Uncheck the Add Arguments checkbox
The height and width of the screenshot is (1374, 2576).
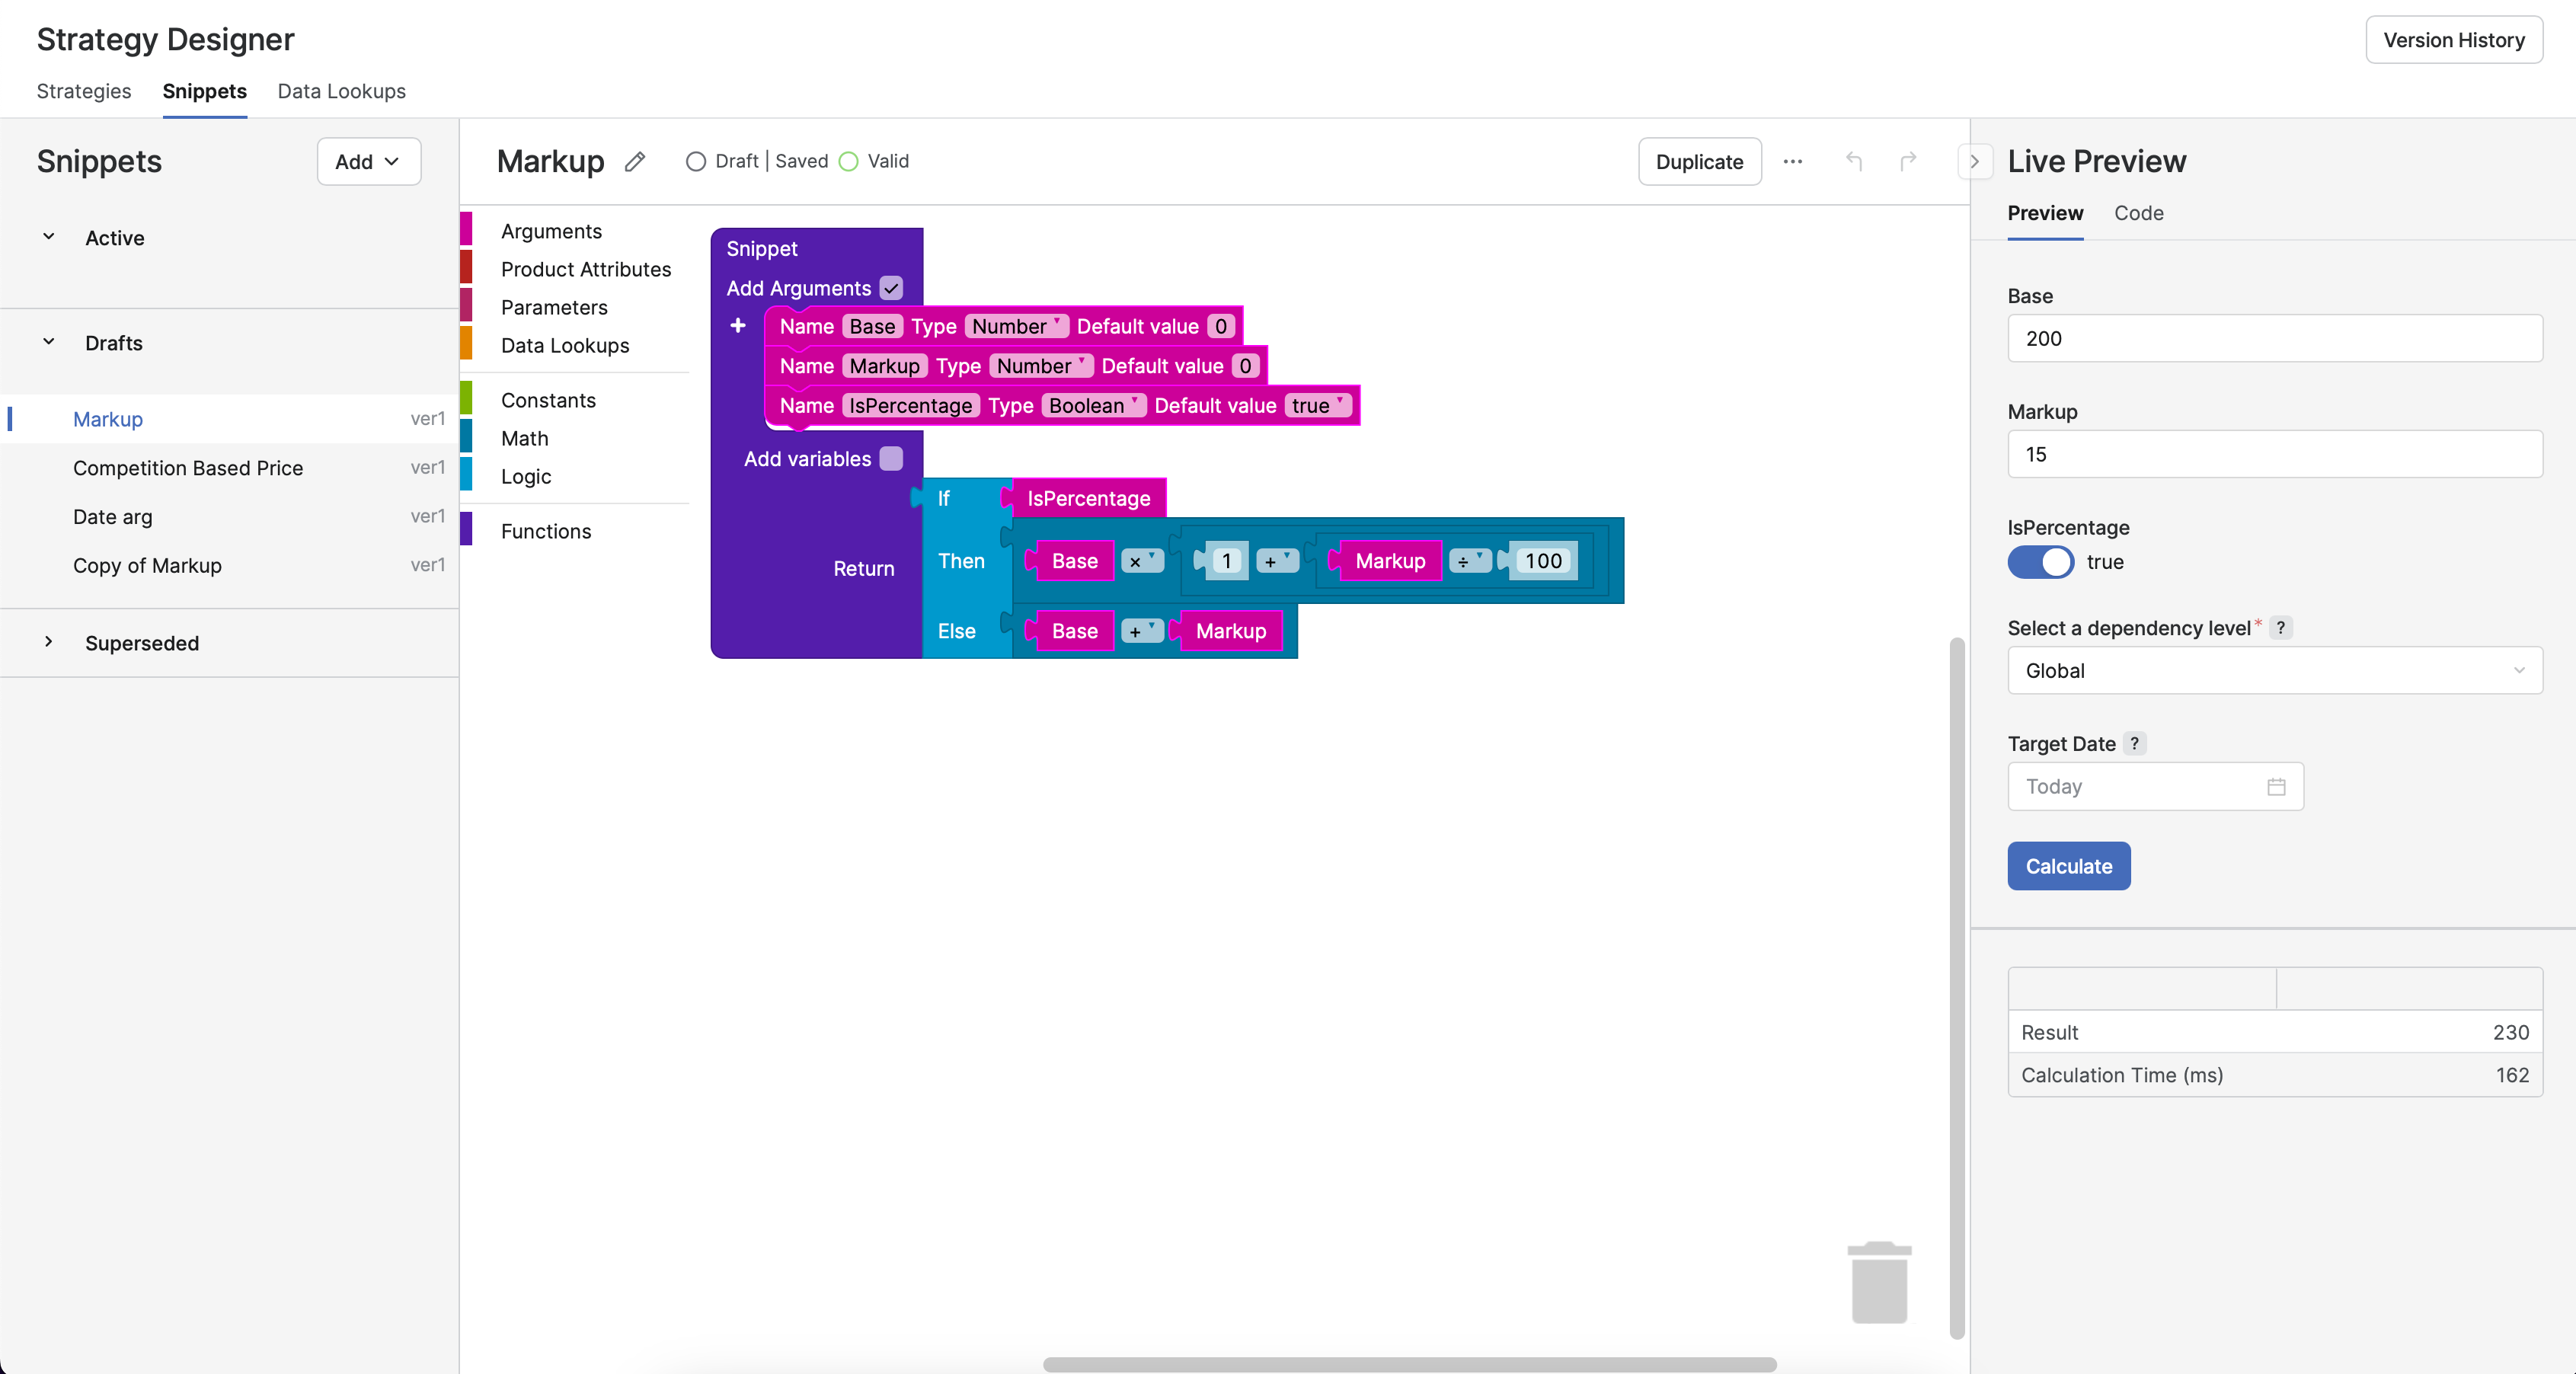tap(891, 288)
